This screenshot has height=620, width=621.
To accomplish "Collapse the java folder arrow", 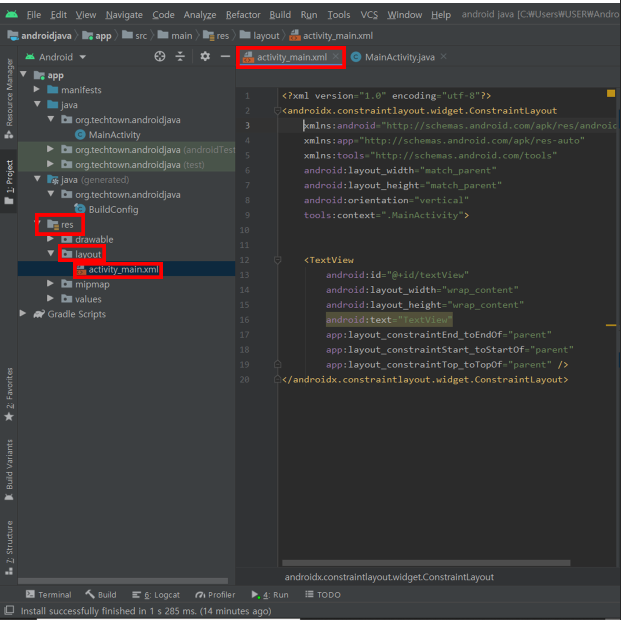I will coord(37,104).
